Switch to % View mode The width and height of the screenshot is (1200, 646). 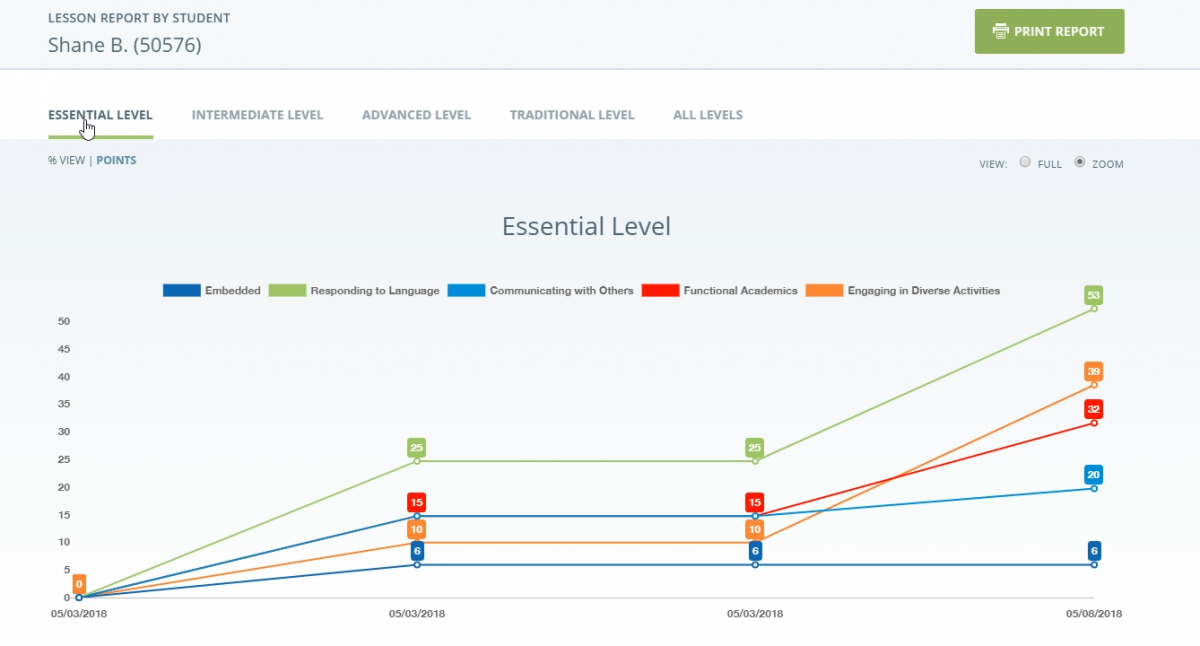tap(66, 160)
